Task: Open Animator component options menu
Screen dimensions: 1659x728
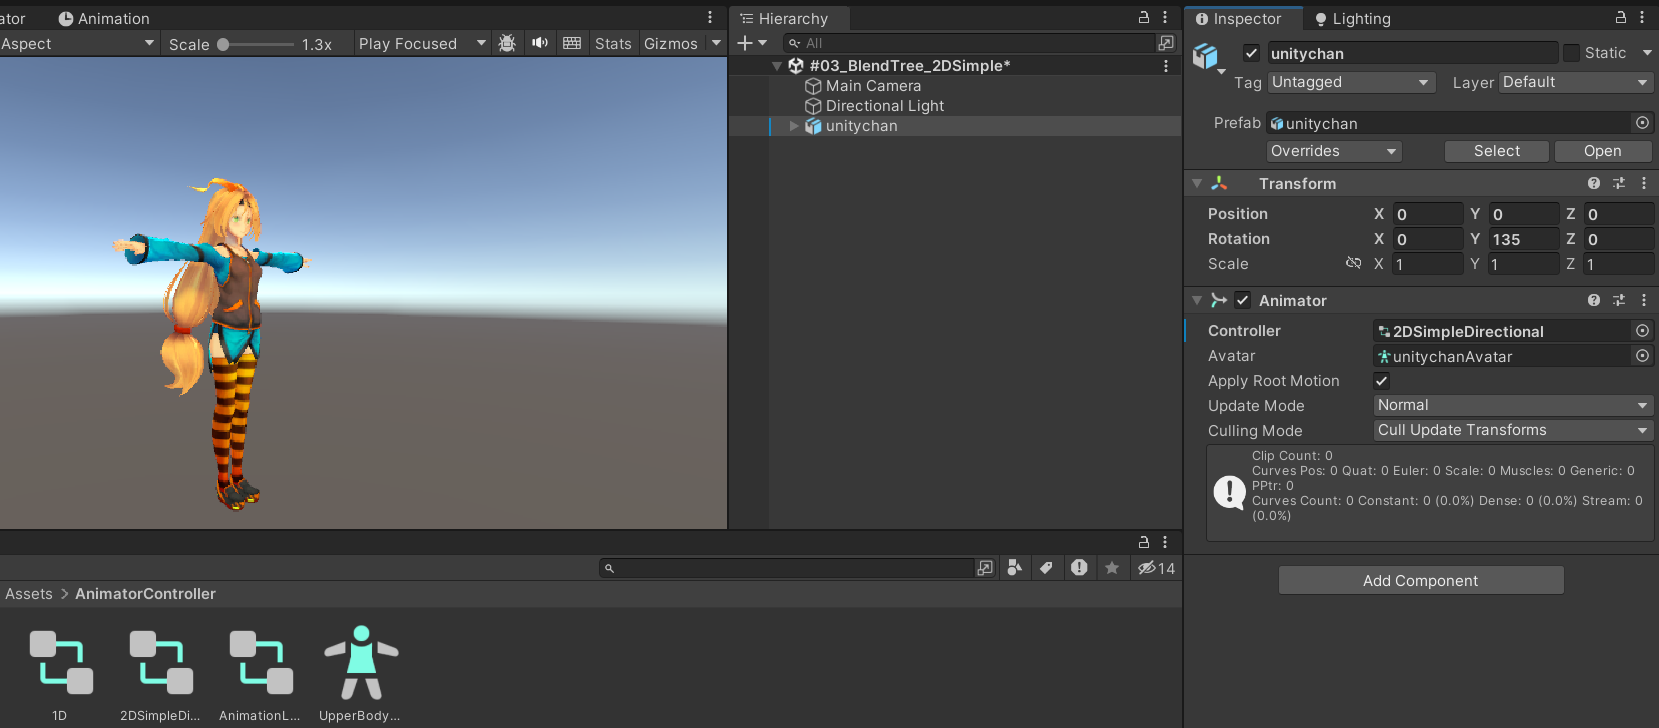Action: [x=1644, y=300]
